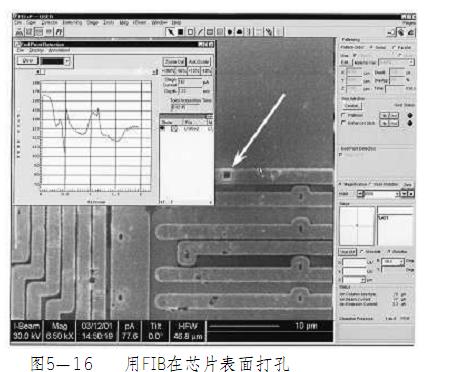Open the Stage menu in menu bar
The image size is (456, 372).
[x=92, y=23]
